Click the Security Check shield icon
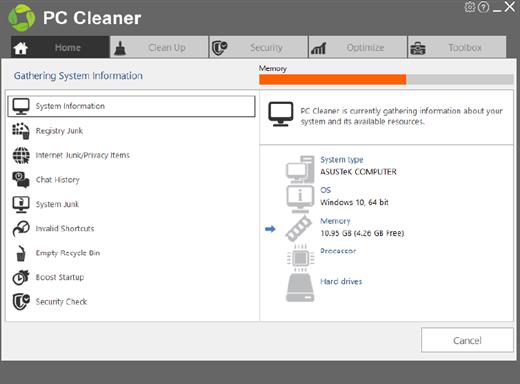The image size is (520, 384). point(21,302)
